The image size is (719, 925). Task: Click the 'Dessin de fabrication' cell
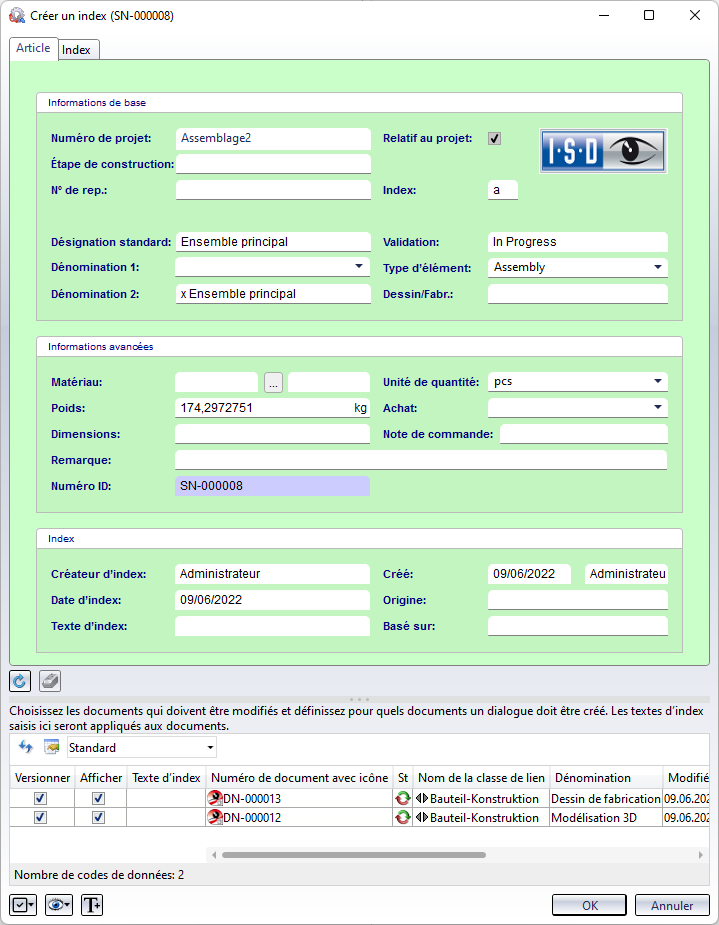pyautogui.click(x=606, y=798)
